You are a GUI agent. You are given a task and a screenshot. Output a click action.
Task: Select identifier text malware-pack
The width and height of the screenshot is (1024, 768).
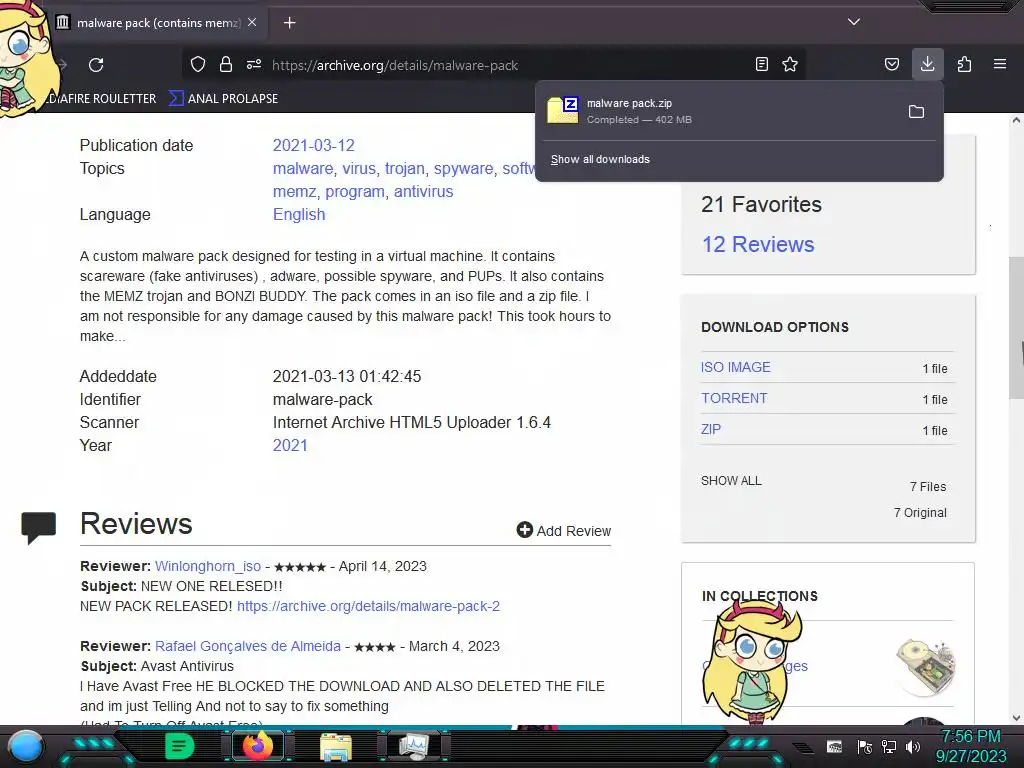point(322,399)
